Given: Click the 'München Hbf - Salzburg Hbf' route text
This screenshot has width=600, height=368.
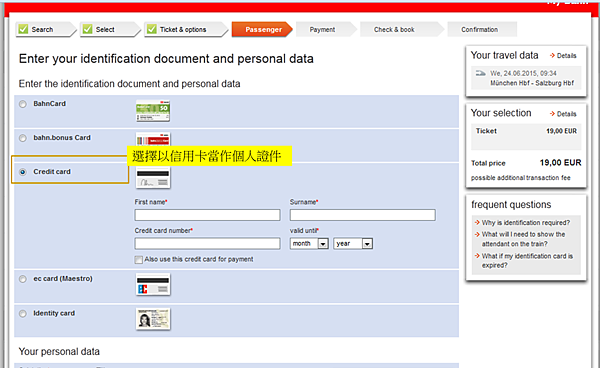Looking at the screenshot, I should [x=532, y=83].
